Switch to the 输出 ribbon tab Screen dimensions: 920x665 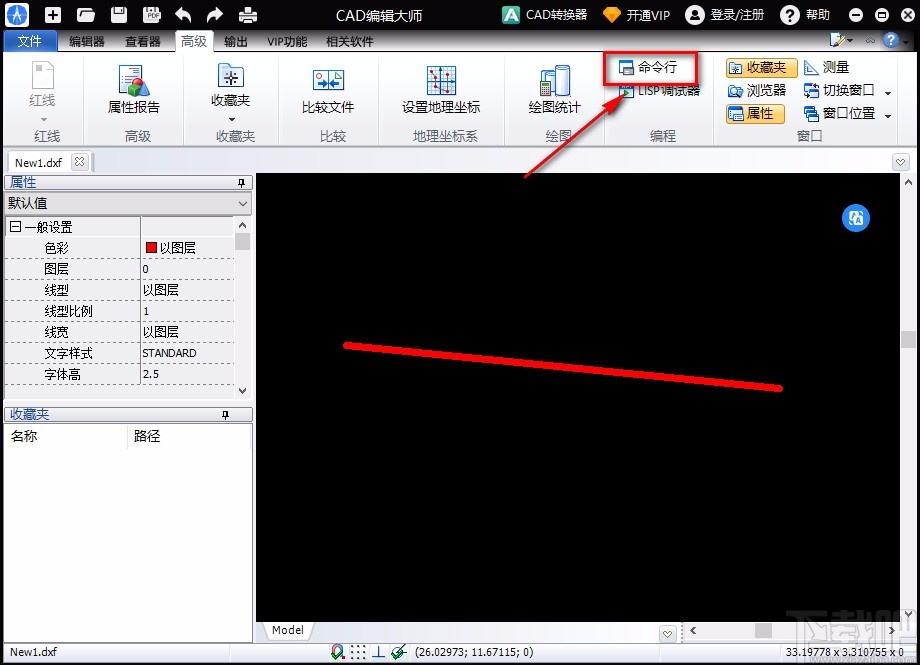pyautogui.click(x=236, y=41)
